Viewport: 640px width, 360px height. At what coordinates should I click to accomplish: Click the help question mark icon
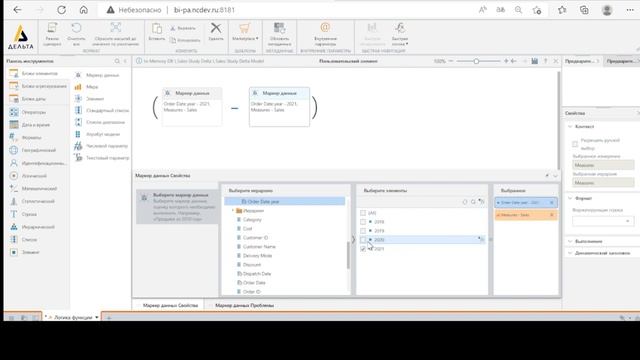545,61
